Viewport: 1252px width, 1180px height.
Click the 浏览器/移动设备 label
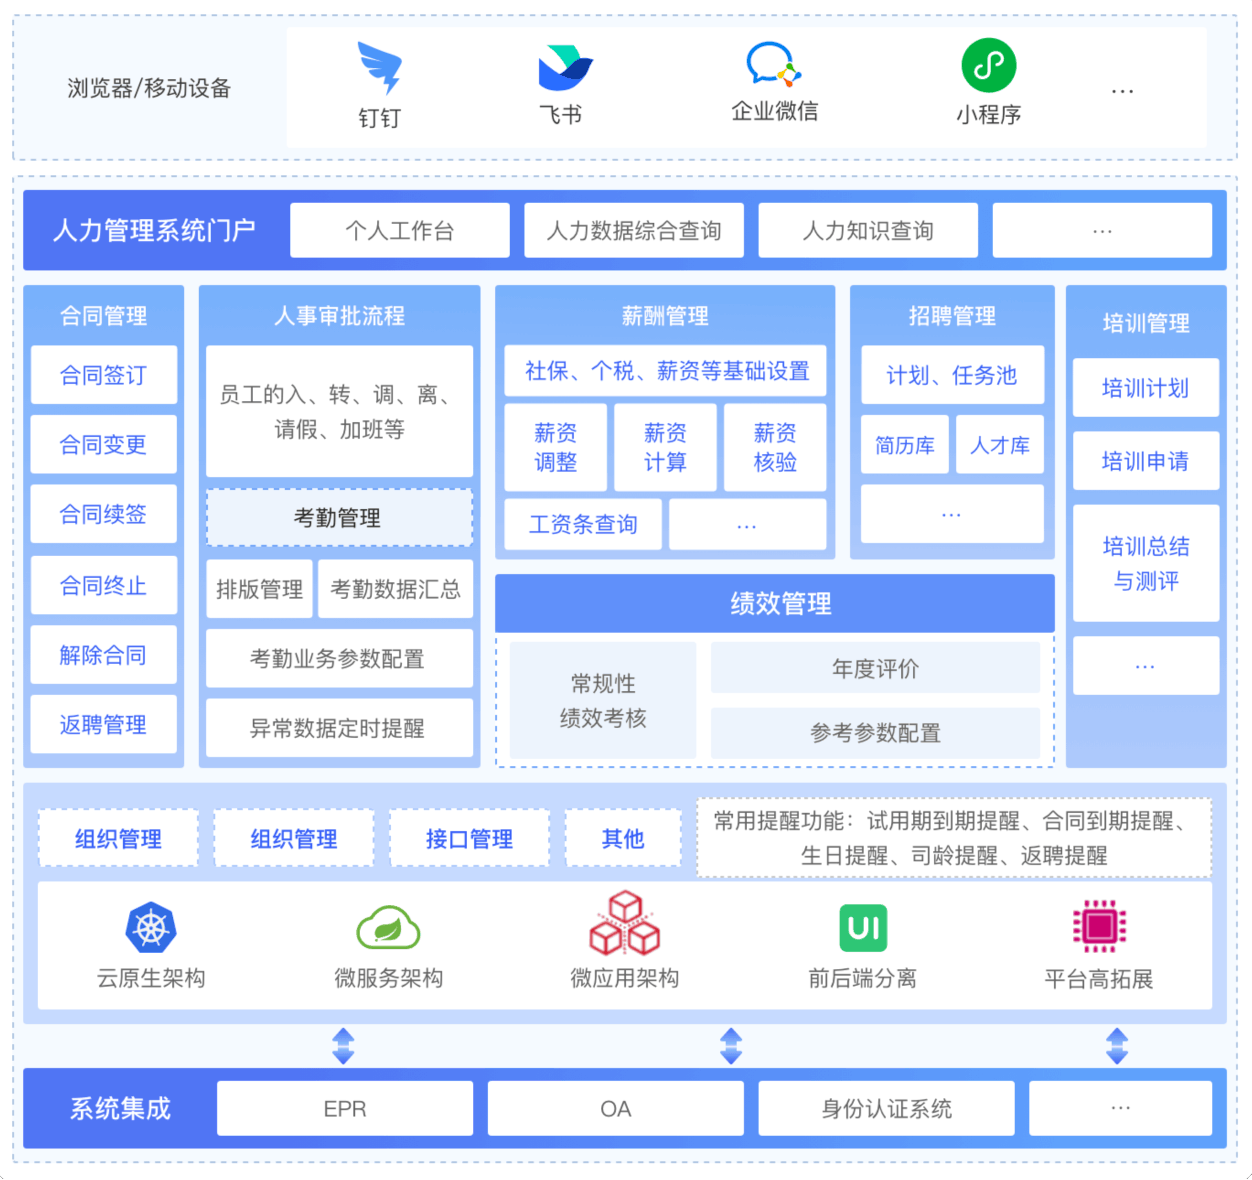pos(149,88)
